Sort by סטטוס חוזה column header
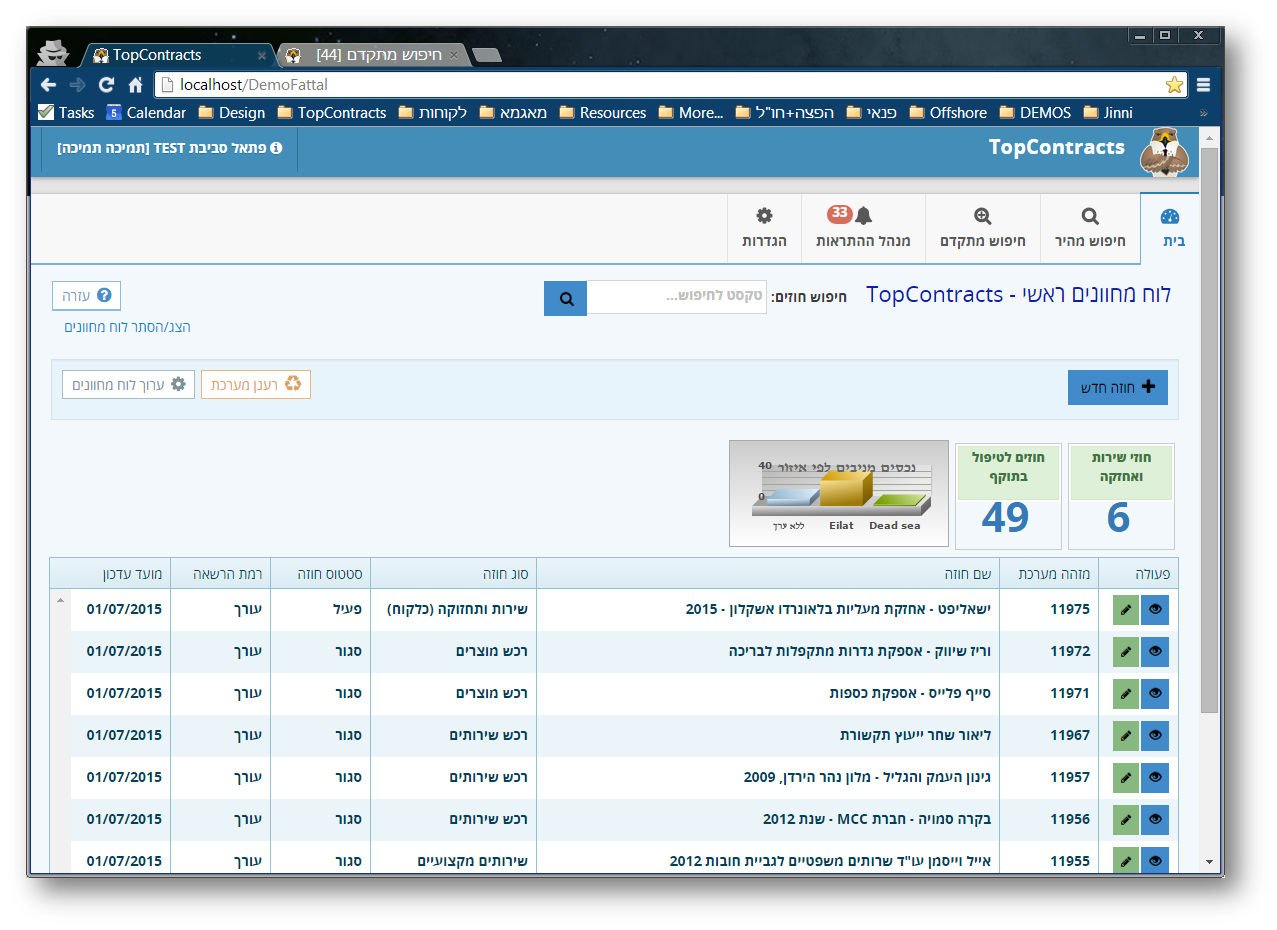Image resolution: width=1277 pixels, height=930 pixels. (x=321, y=573)
